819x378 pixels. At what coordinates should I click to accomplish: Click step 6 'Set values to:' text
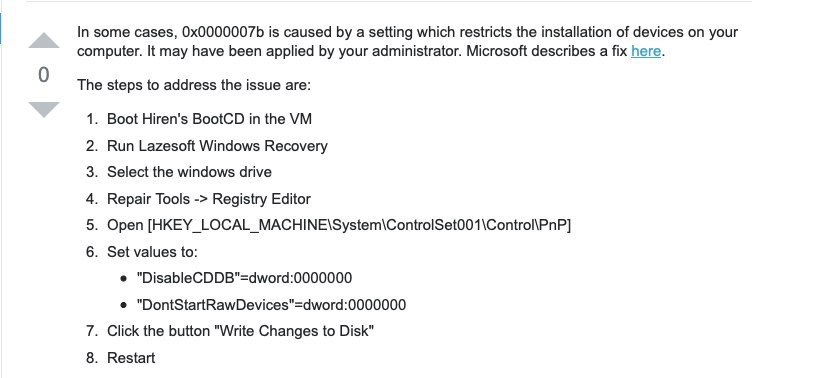(x=153, y=252)
